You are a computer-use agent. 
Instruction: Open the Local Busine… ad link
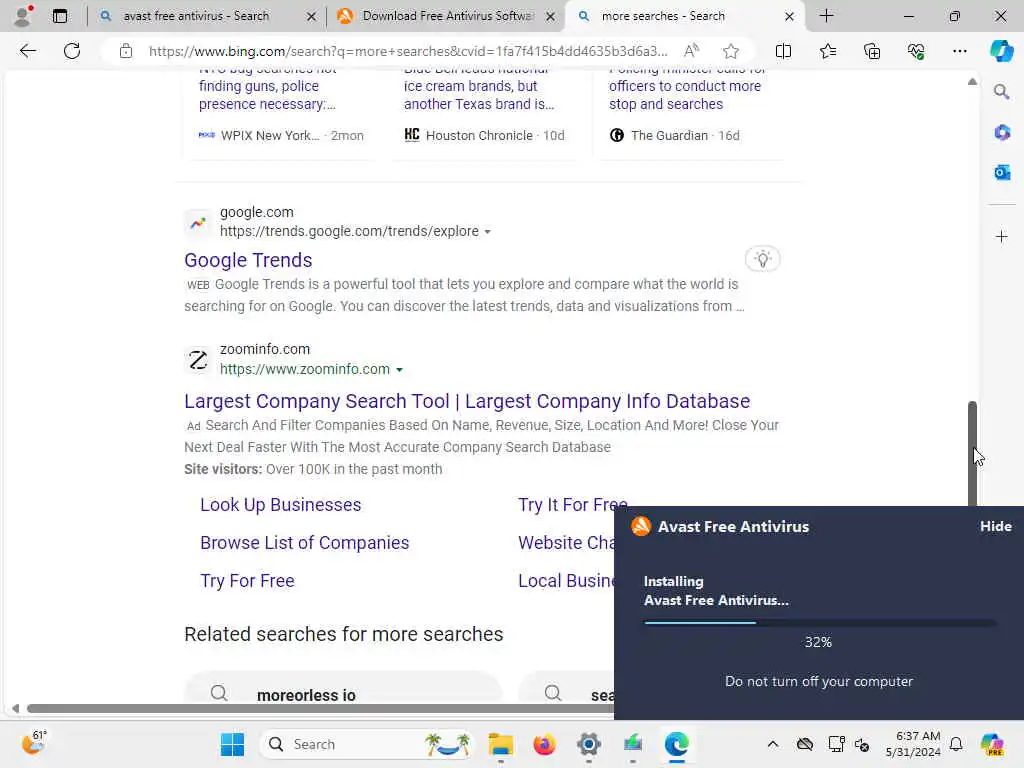coord(566,581)
